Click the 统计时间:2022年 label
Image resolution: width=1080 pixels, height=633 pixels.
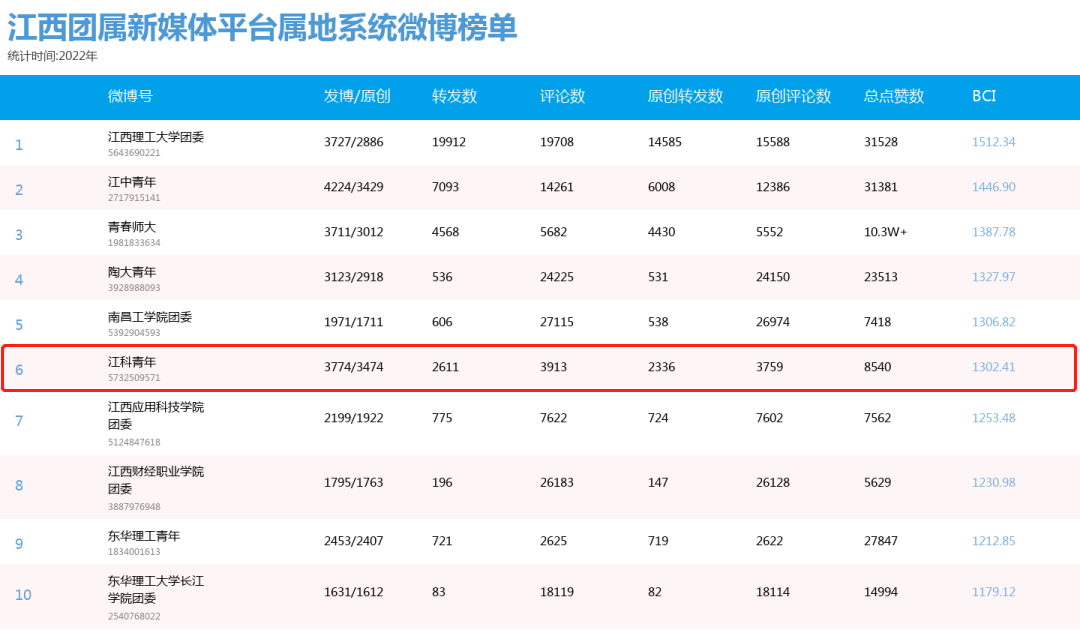point(52,56)
